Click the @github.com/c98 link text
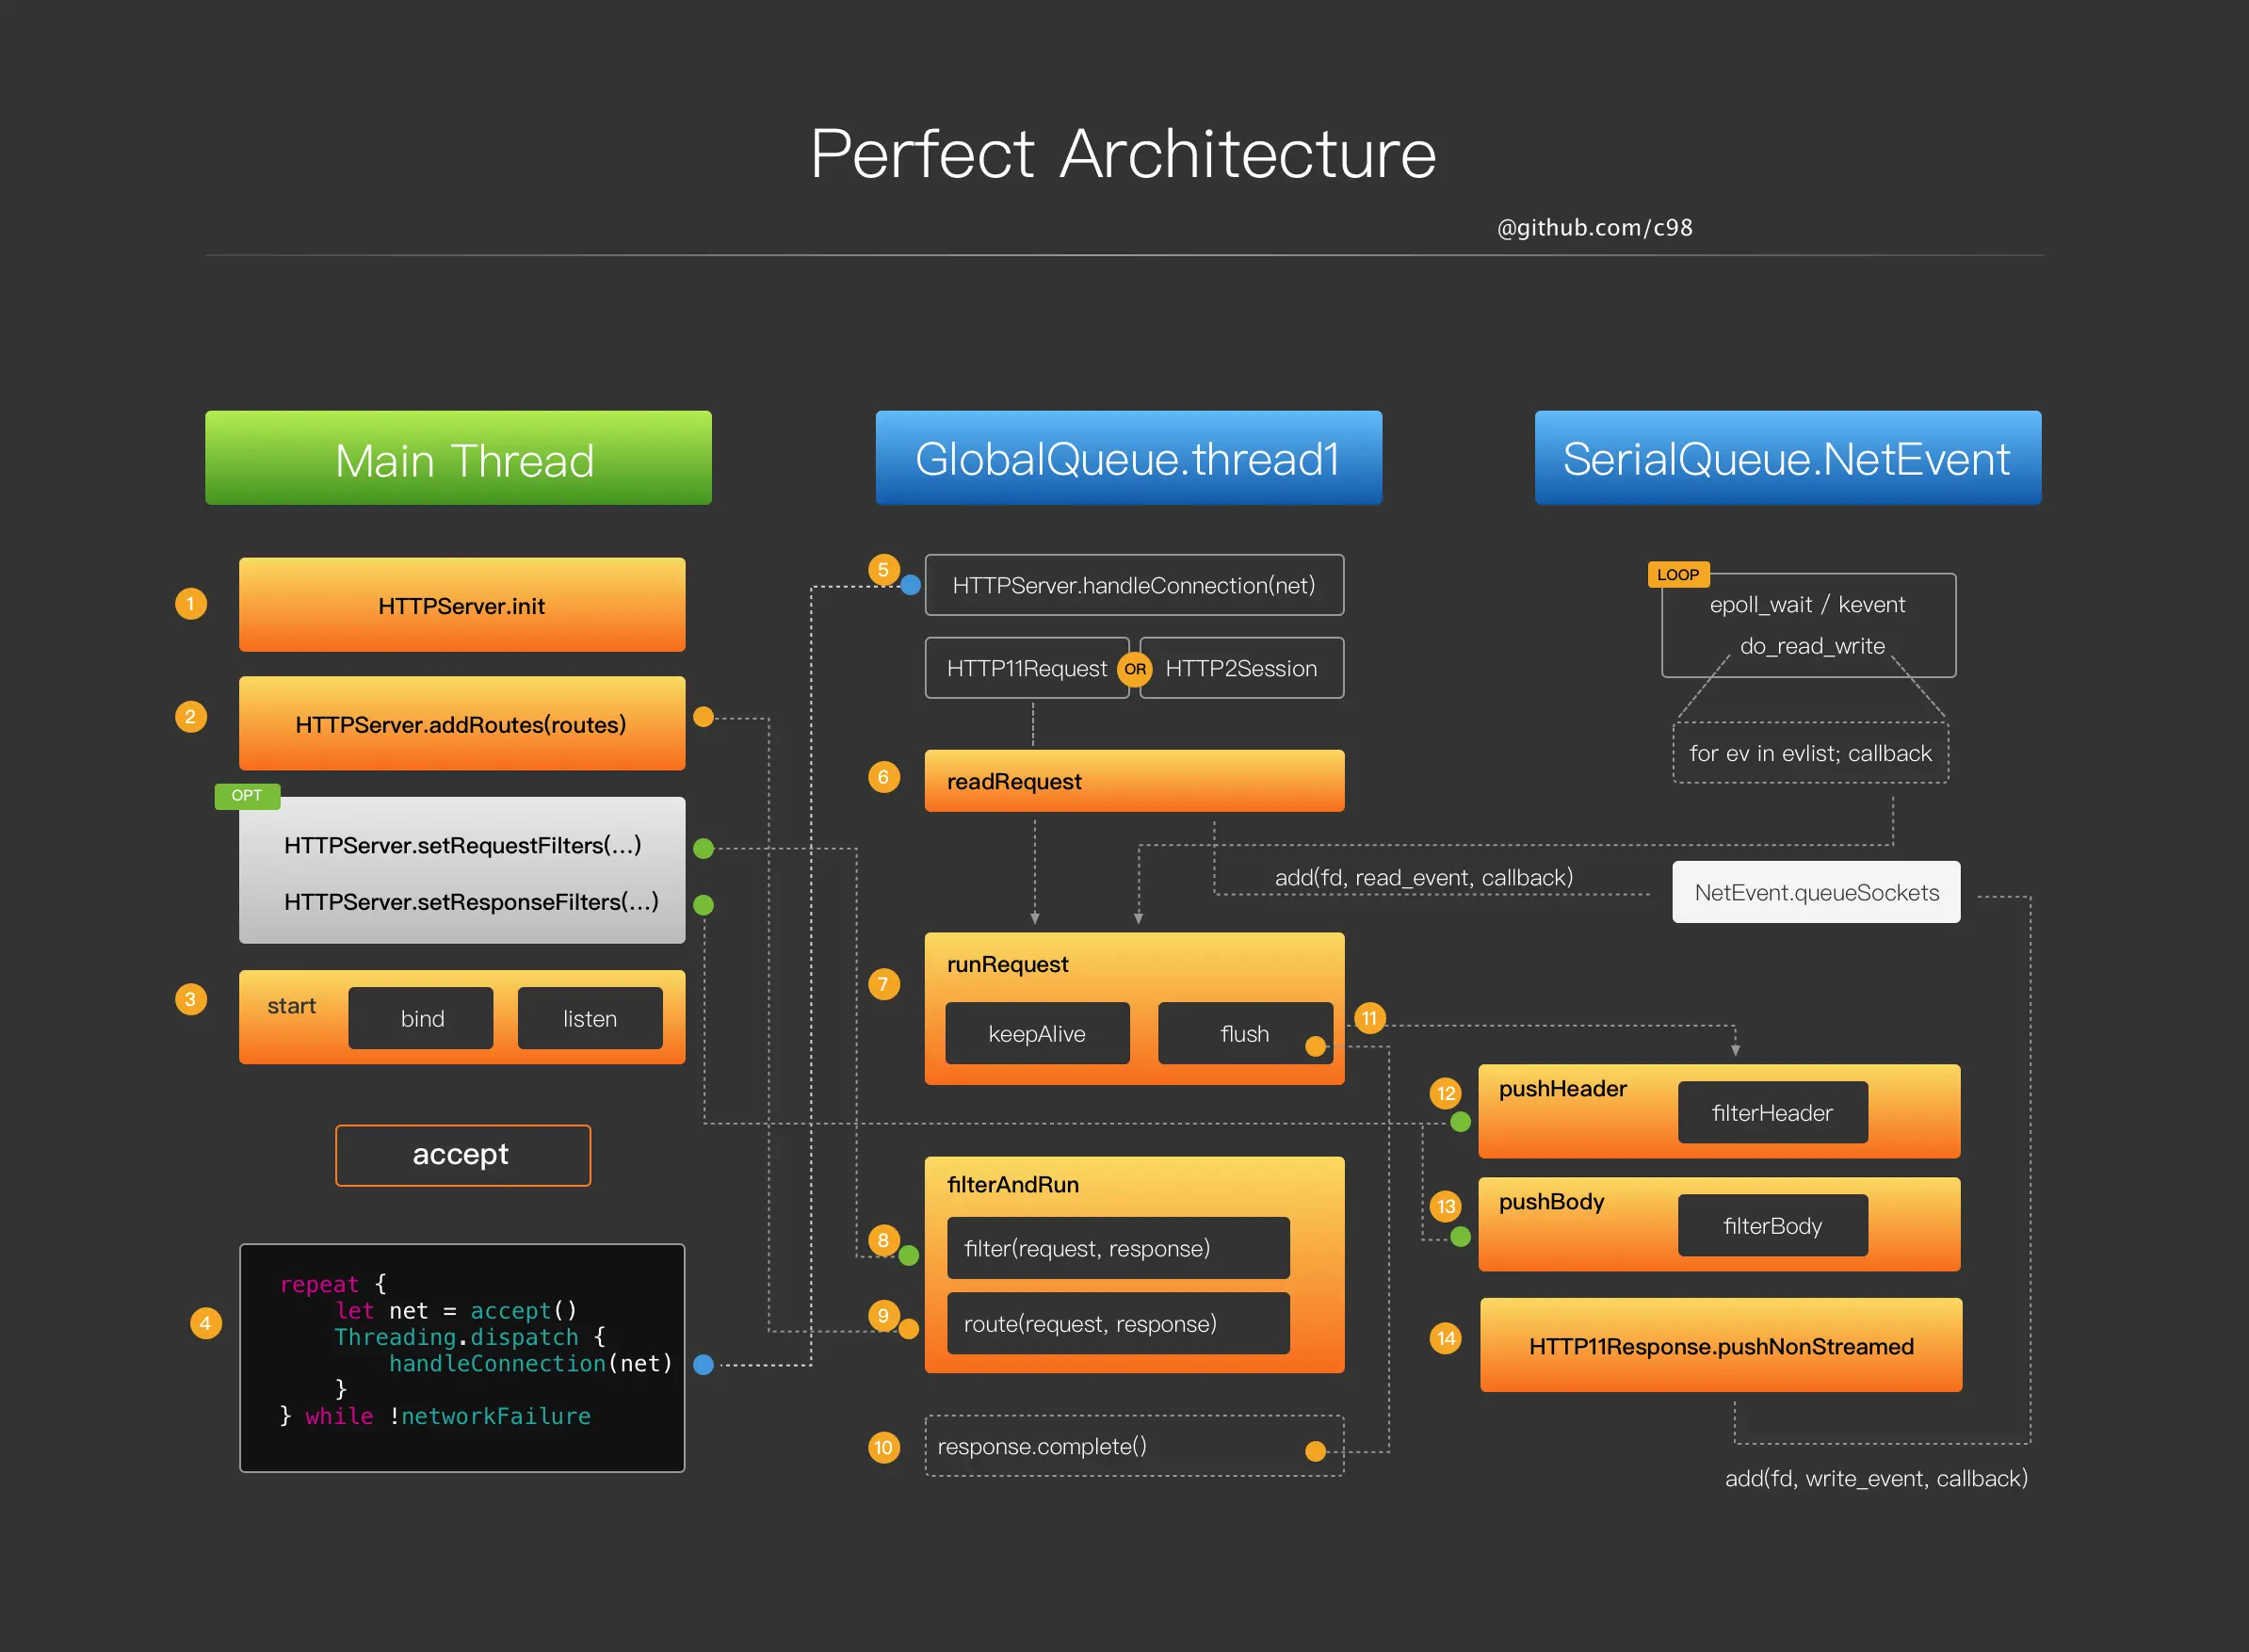The width and height of the screenshot is (2249, 1652). [x=1594, y=228]
